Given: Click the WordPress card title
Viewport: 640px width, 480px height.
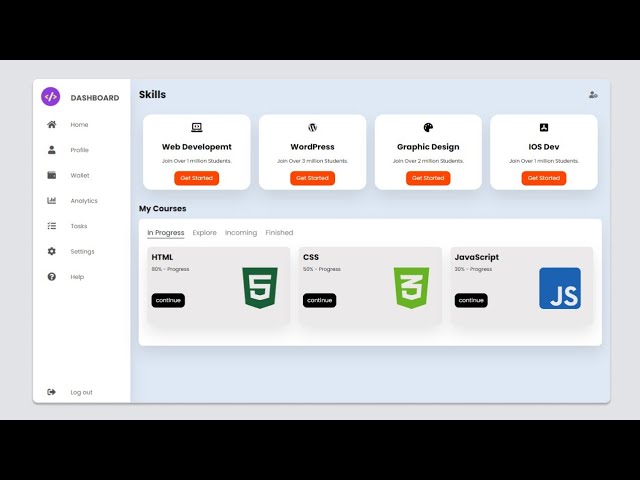Looking at the screenshot, I should click(x=312, y=147).
